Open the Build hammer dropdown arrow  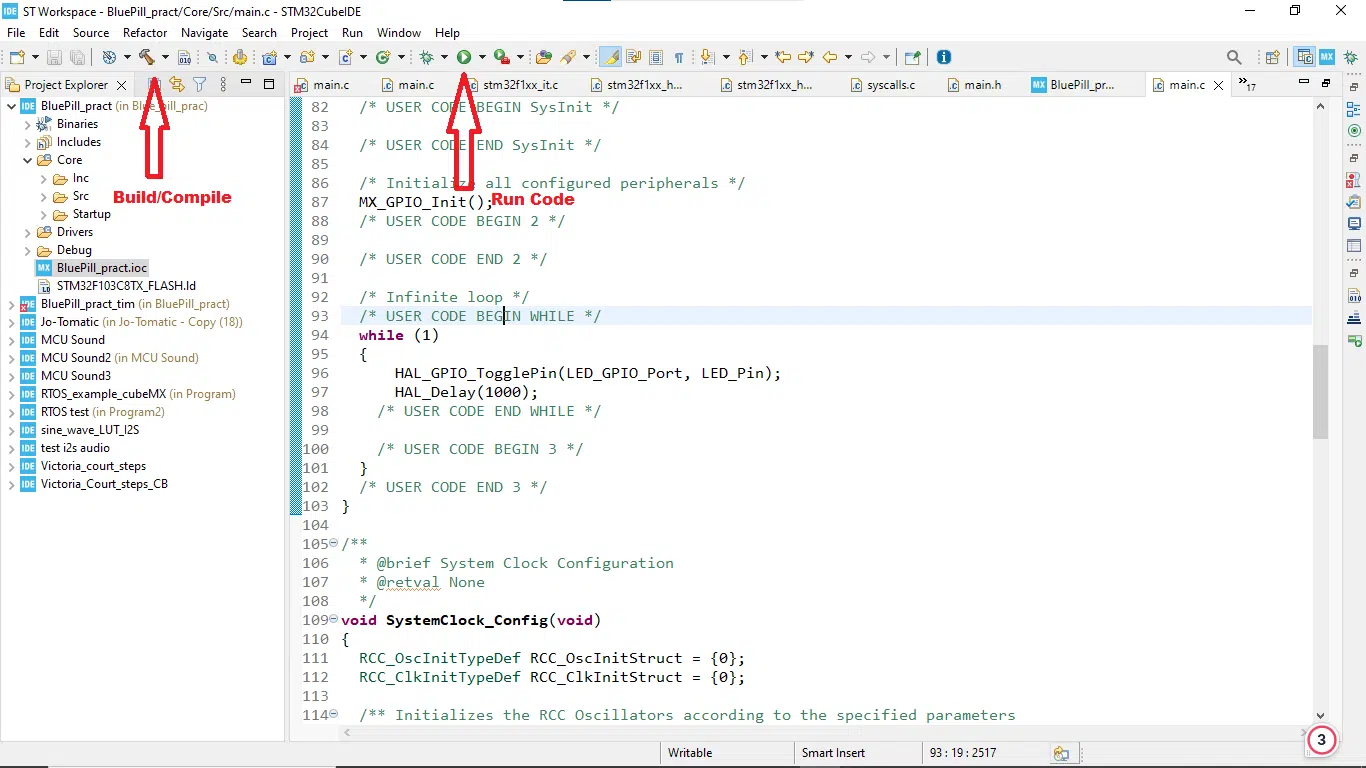(x=165, y=57)
